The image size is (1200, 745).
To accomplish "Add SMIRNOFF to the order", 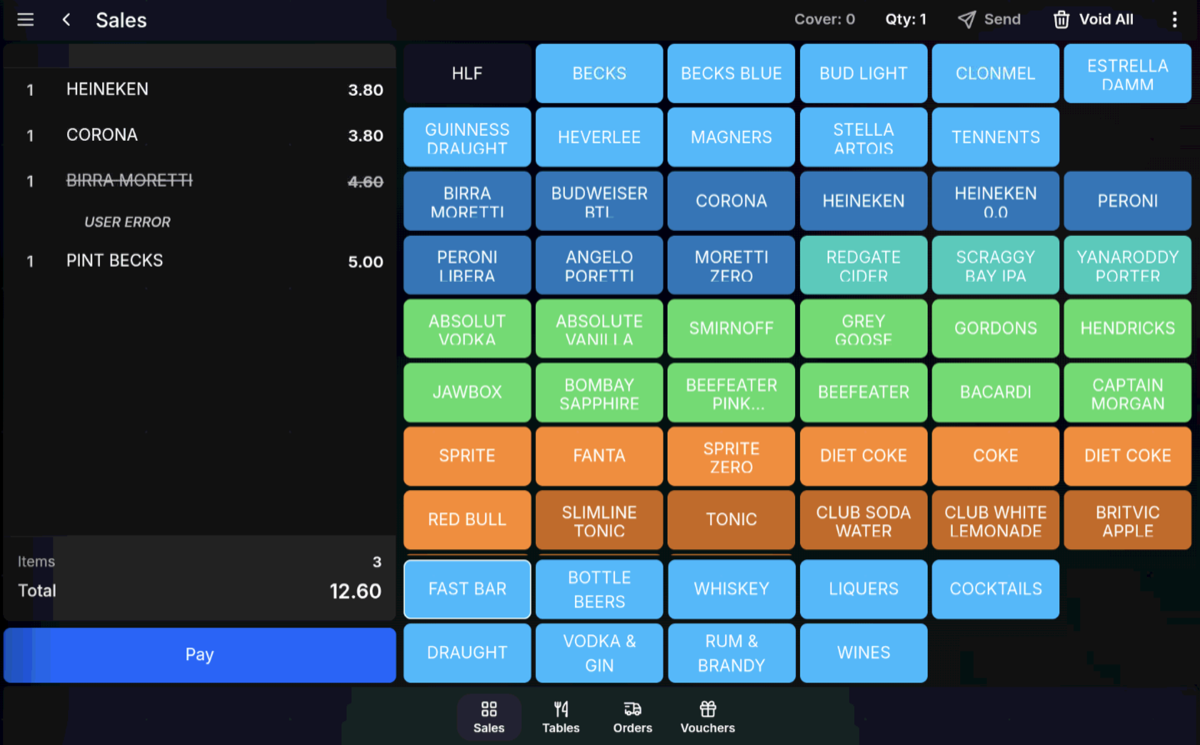I will (731, 329).
